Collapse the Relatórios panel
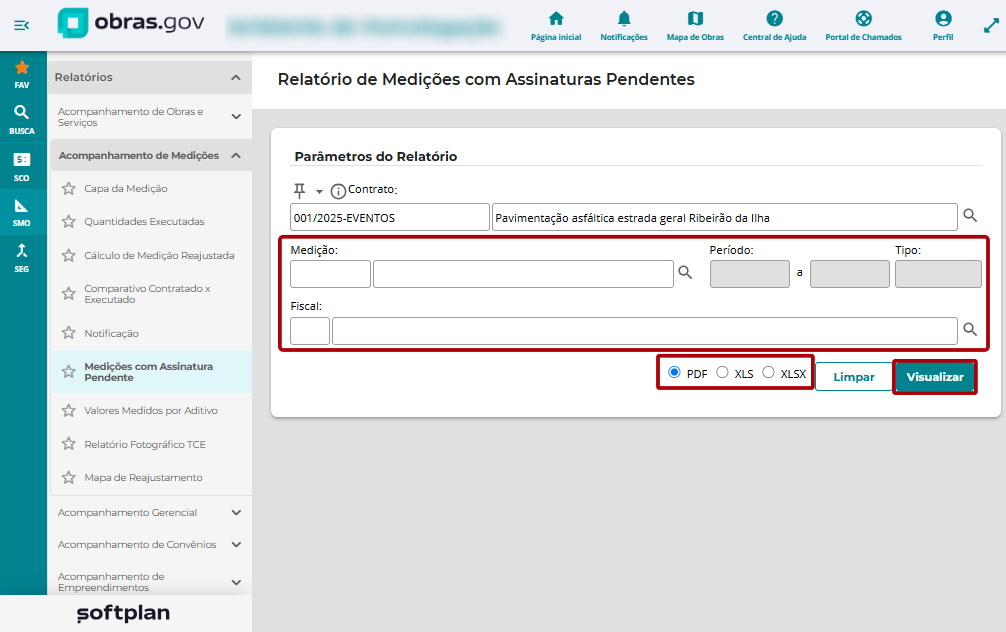This screenshot has width=1006, height=632. 236,77
